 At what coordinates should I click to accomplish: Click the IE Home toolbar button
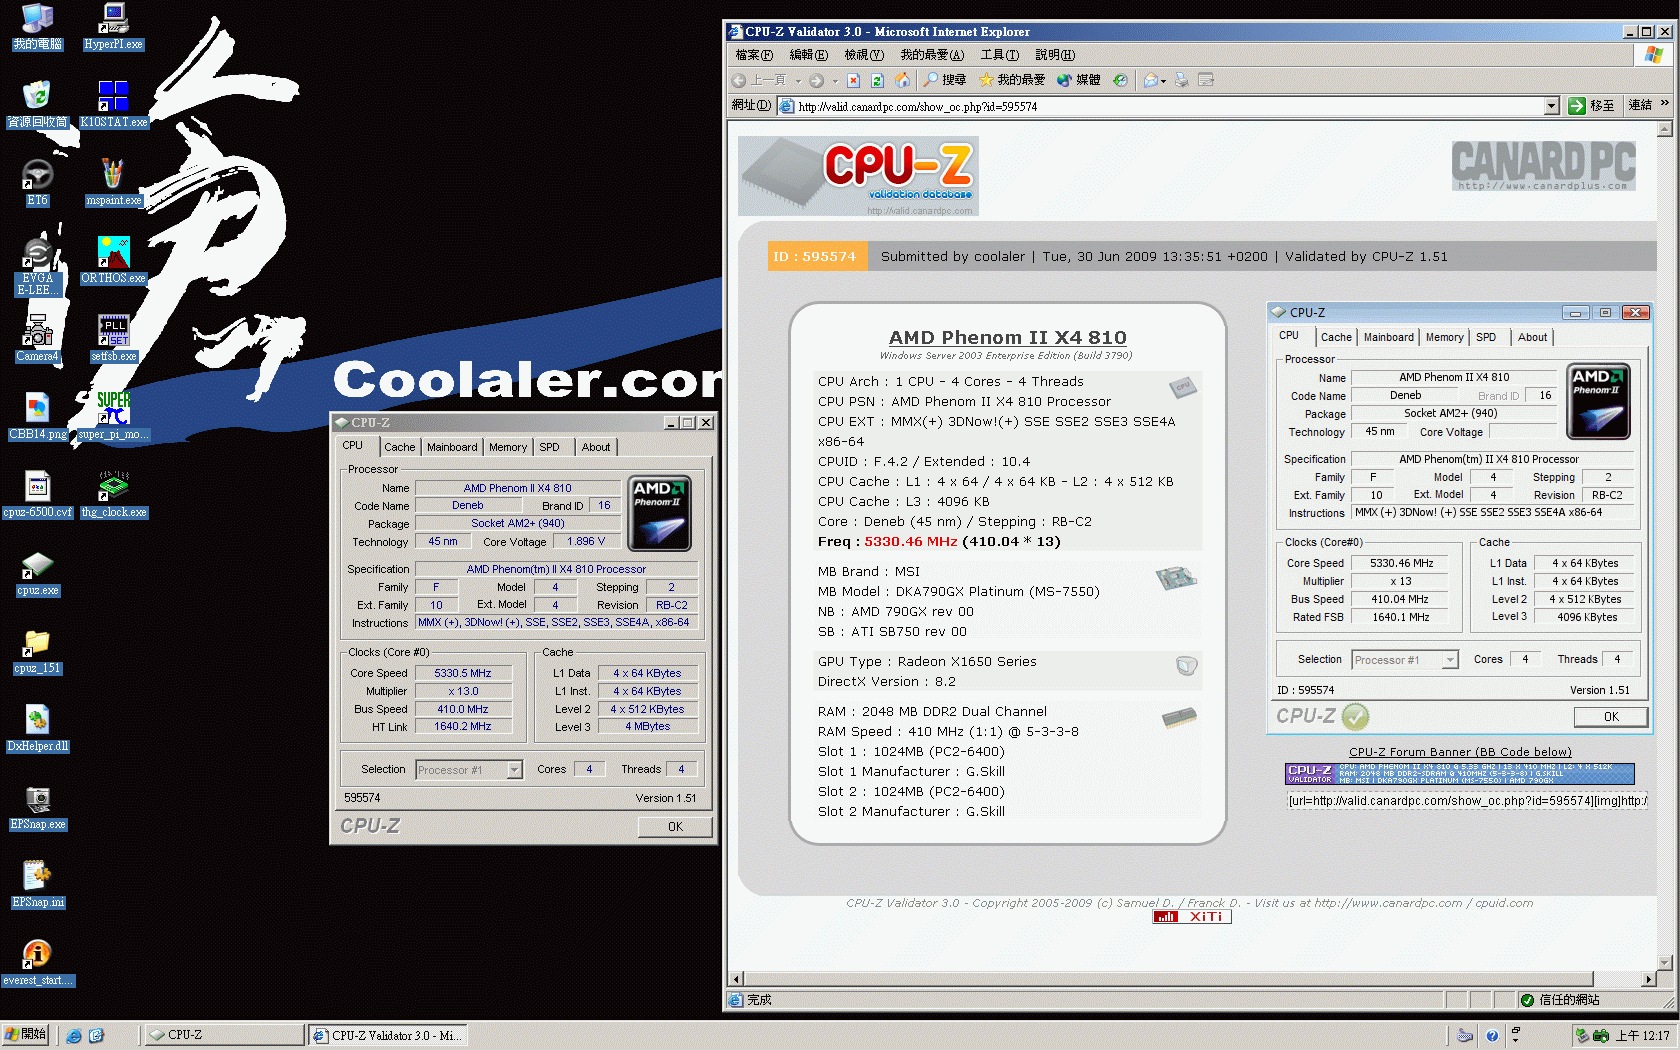902,80
